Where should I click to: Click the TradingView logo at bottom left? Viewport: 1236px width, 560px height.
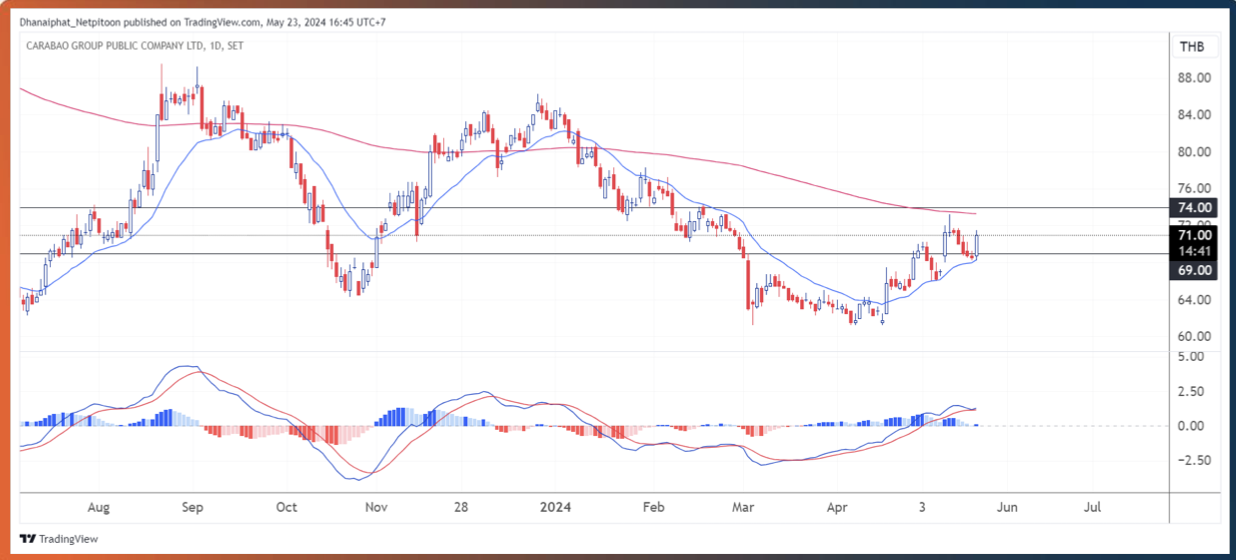[58, 538]
